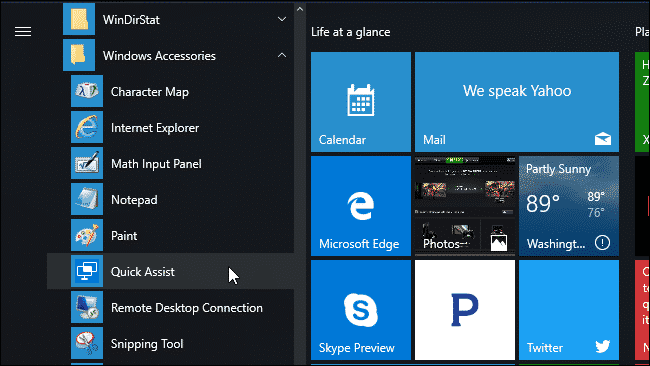Open Snipping Tool icon

click(x=87, y=343)
